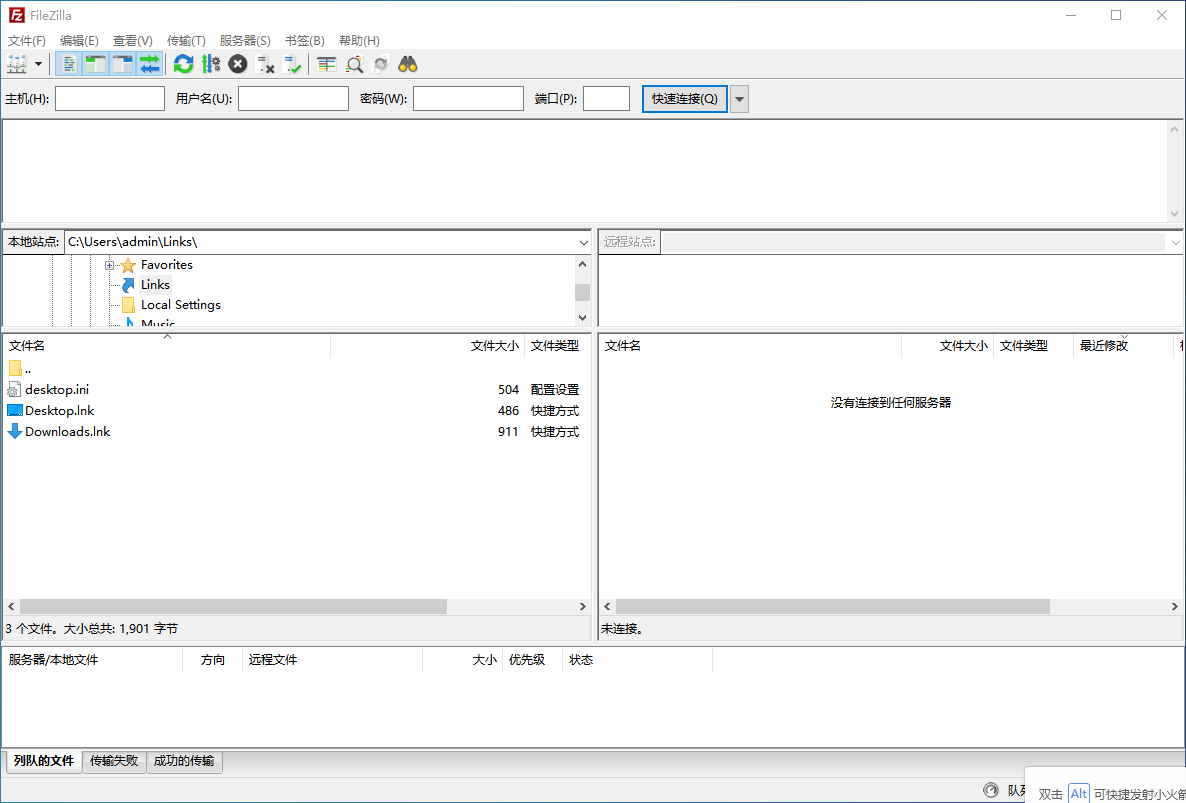1186x803 pixels.
Task: Open the quickconnect history dropdown
Action: click(x=737, y=98)
